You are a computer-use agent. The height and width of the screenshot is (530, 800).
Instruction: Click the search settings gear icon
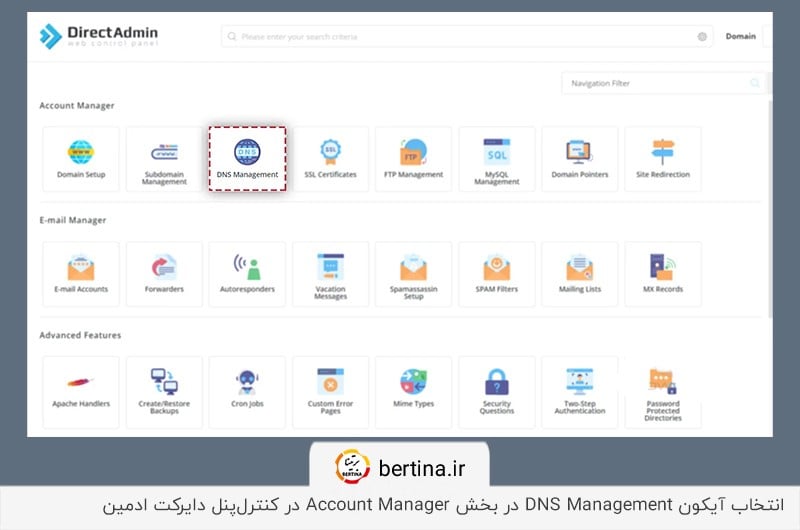tap(702, 36)
